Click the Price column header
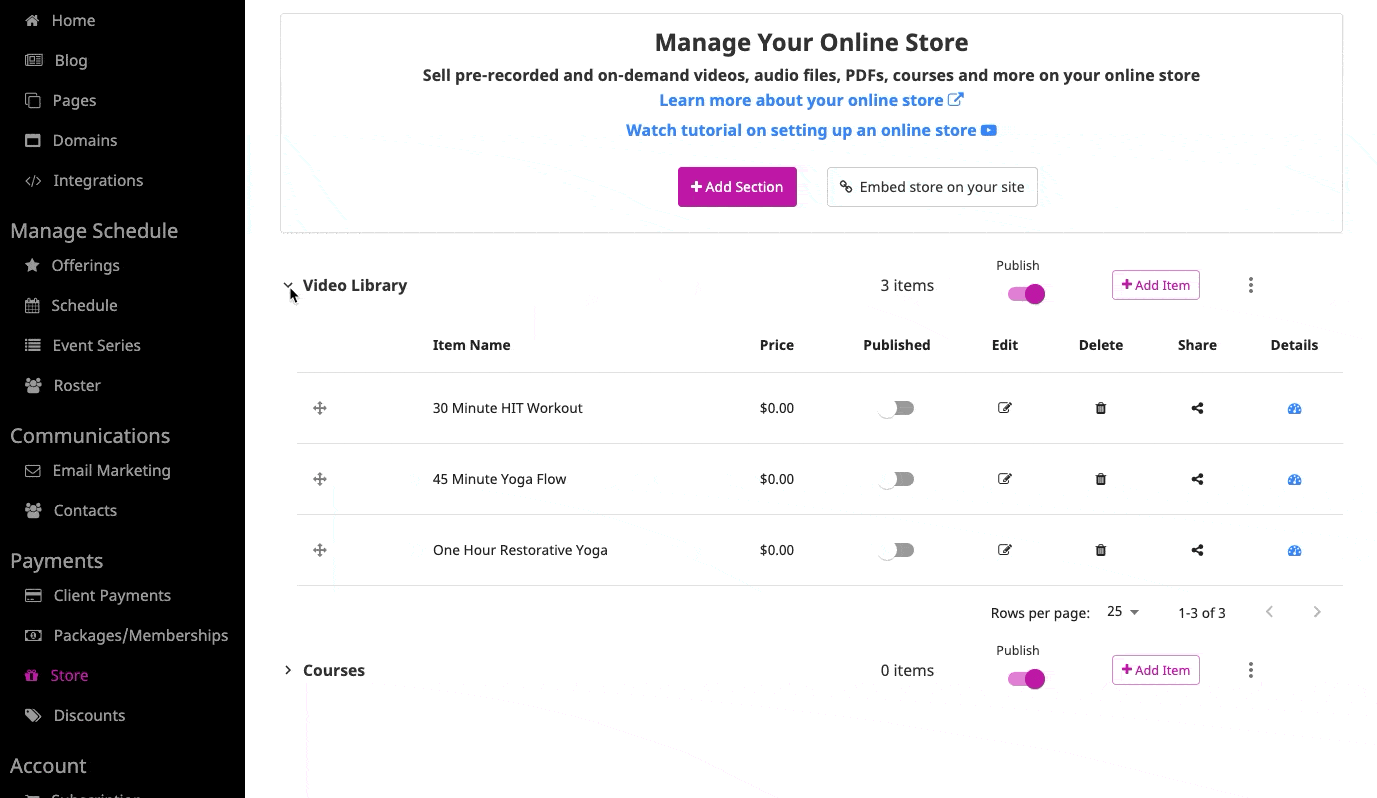Image resolution: width=1377 pixels, height=798 pixels. (777, 345)
